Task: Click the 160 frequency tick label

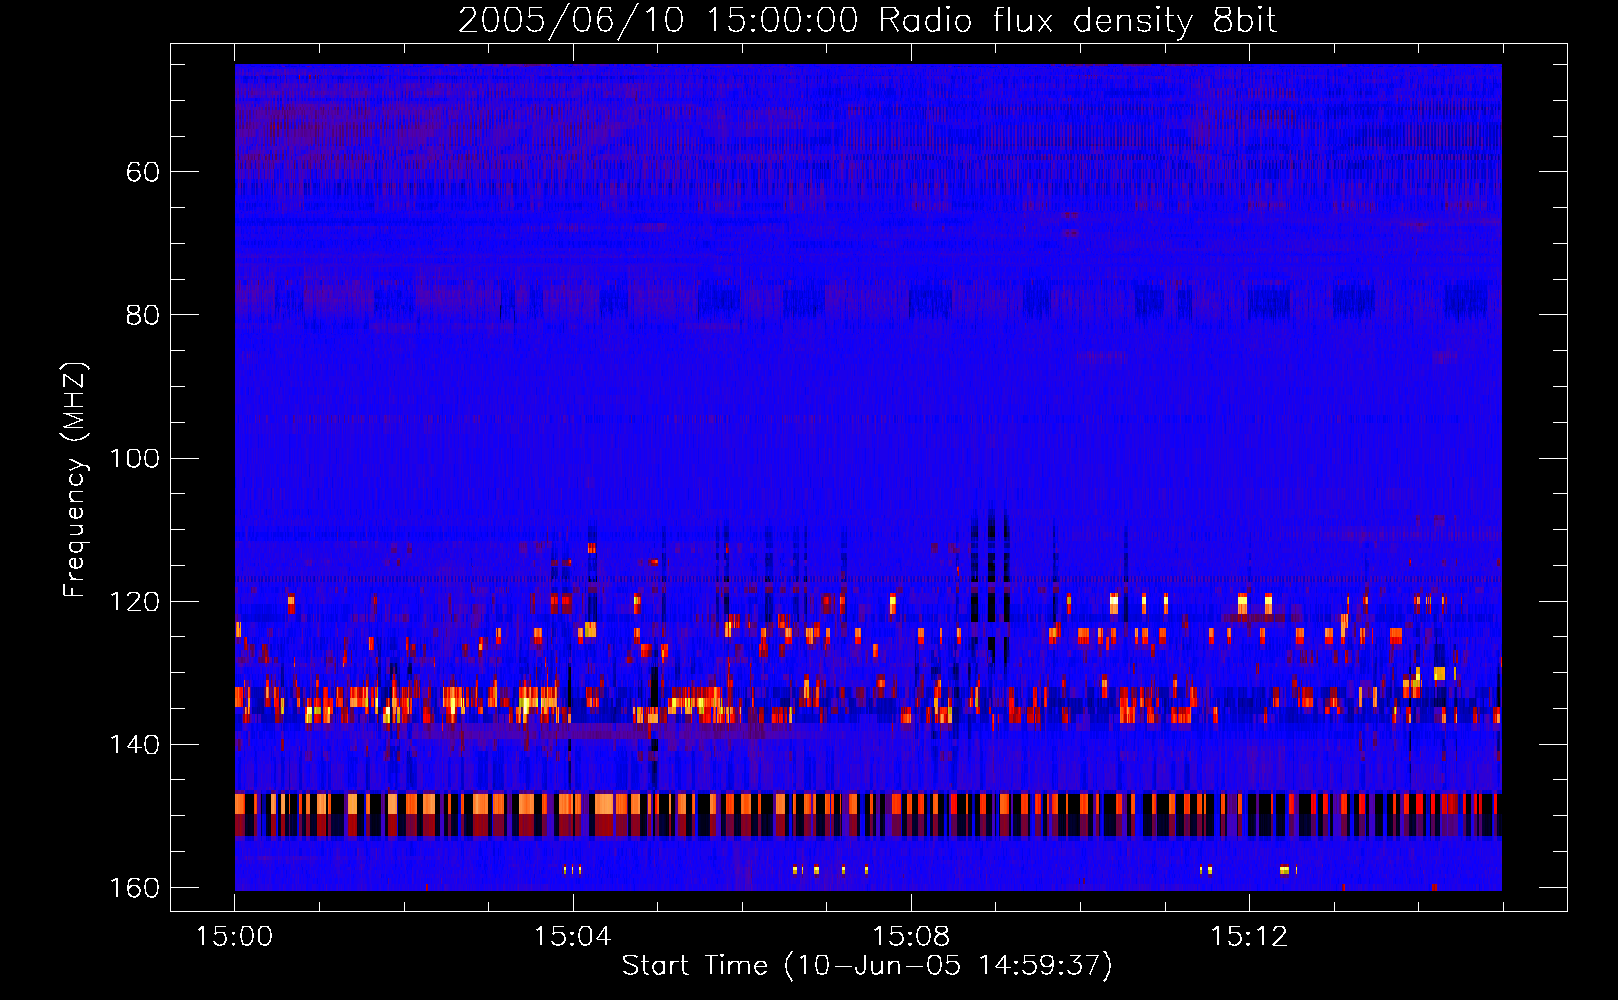Action: tap(134, 888)
